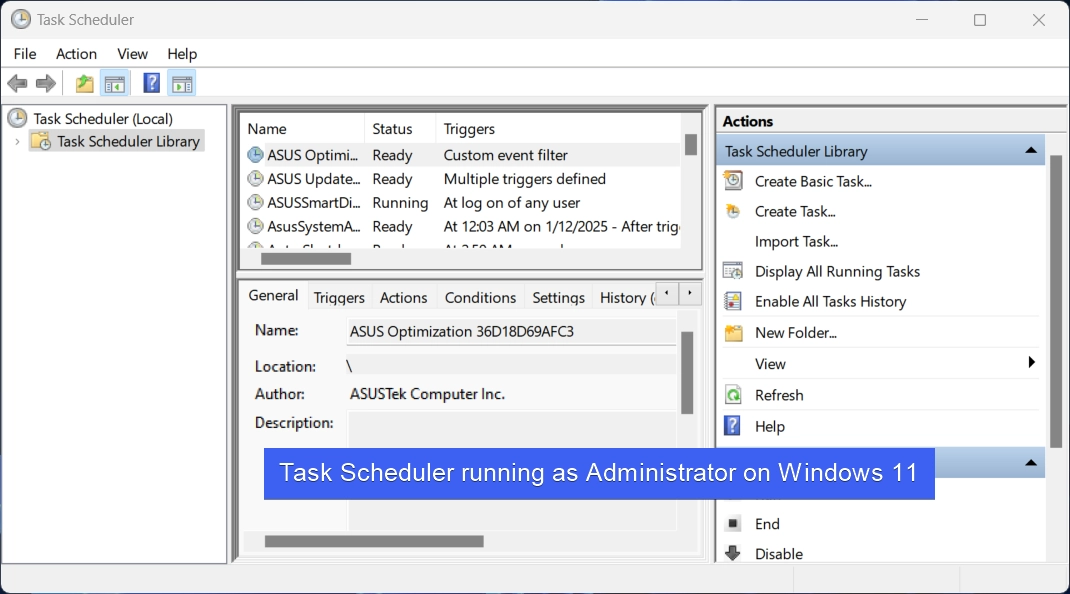
Task: Click the Actions pane vertical scrollbar thumb
Action: [1056, 302]
